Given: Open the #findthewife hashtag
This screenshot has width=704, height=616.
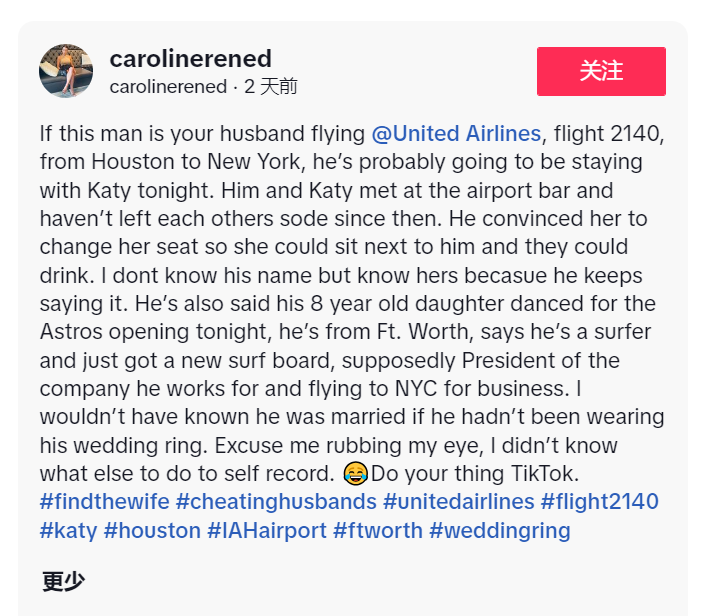Looking at the screenshot, I should pyautogui.click(x=105, y=502).
